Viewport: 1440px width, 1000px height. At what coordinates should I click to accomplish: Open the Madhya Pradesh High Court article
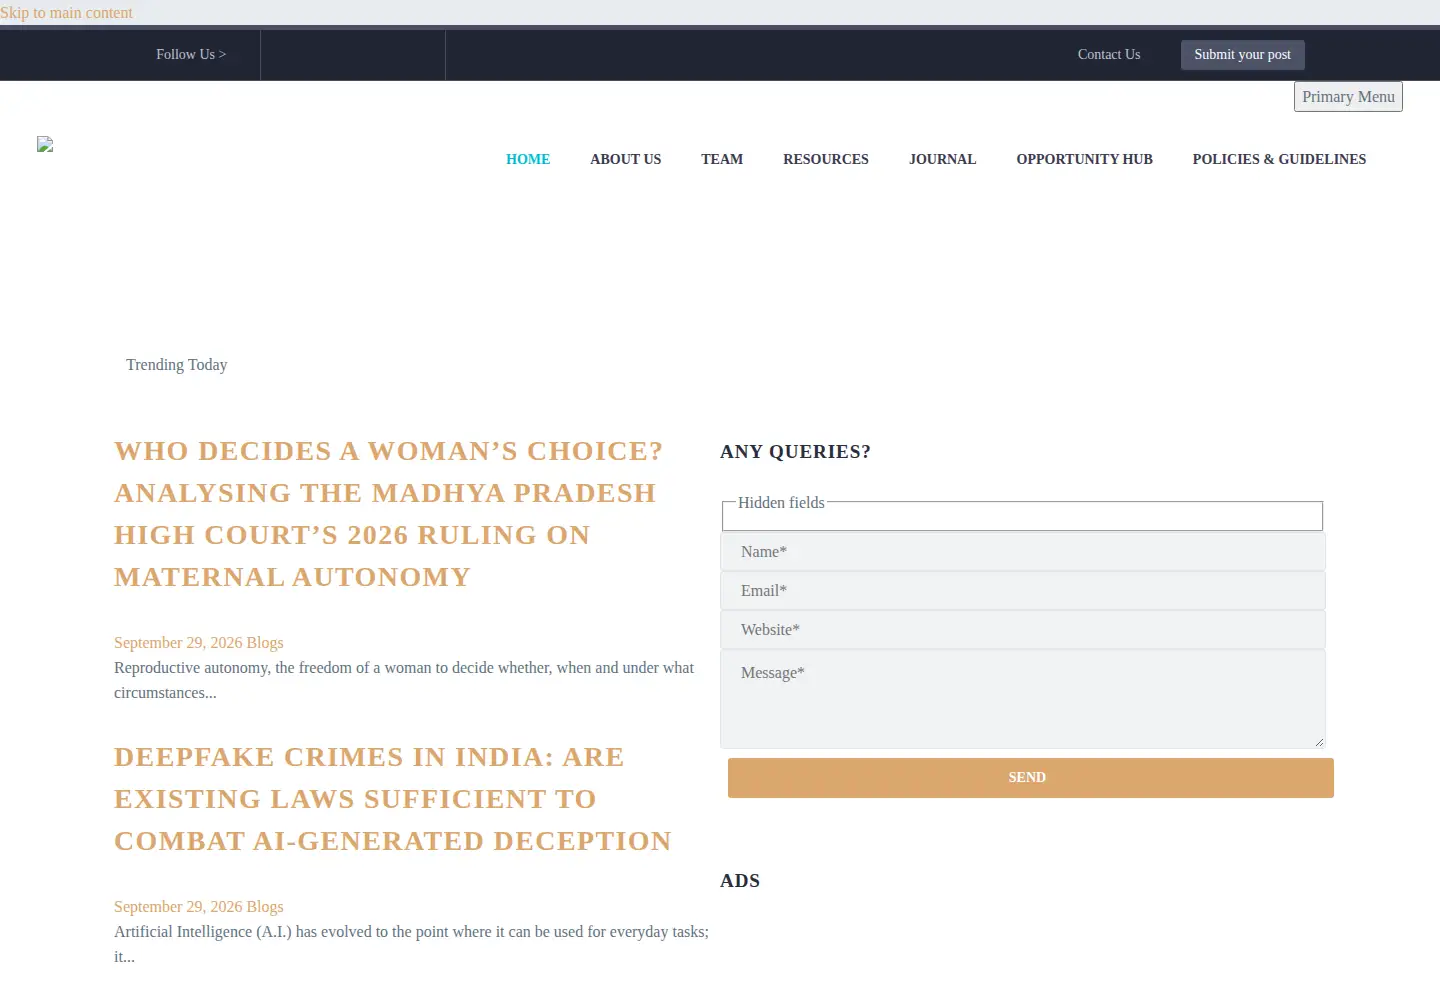point(389,514)
